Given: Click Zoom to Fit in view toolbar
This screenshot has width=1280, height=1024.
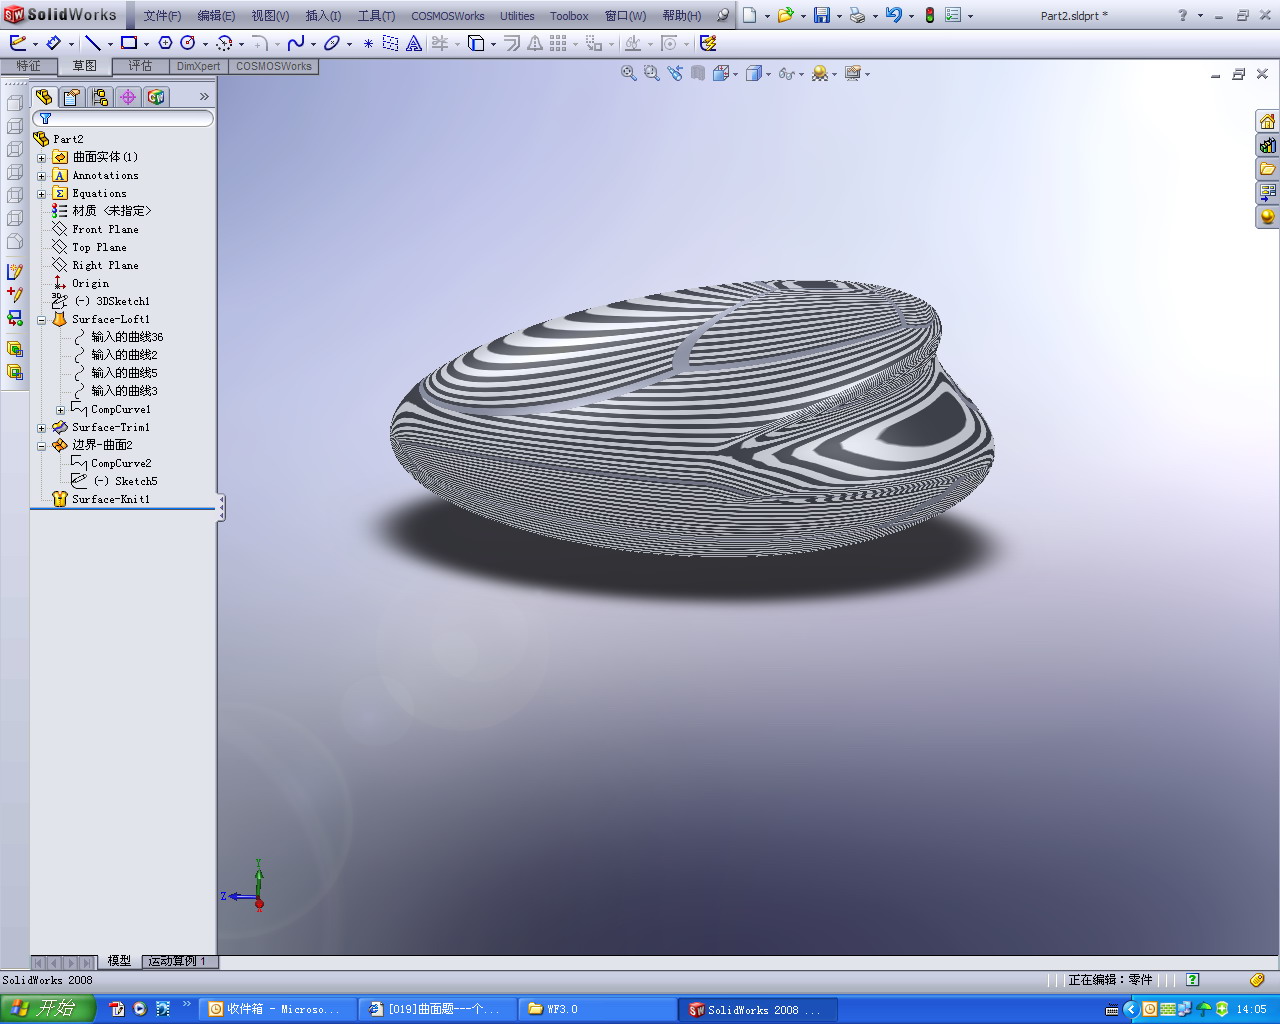Looking at the screenshot, I should tap(629, 73).
